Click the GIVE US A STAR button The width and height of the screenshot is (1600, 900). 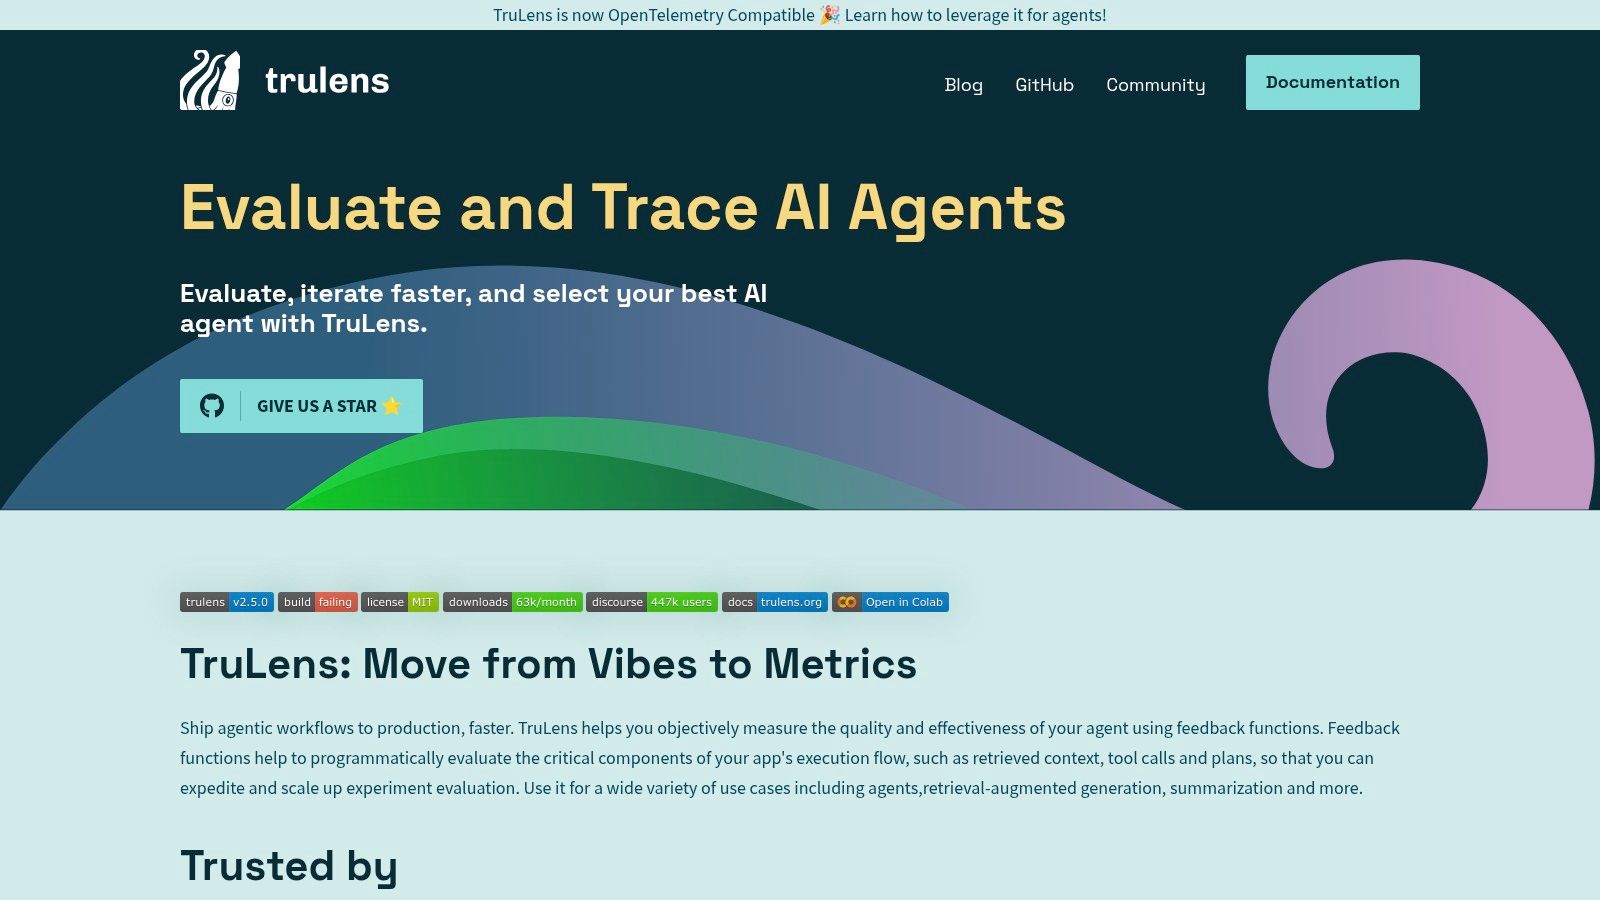[301, 406]
